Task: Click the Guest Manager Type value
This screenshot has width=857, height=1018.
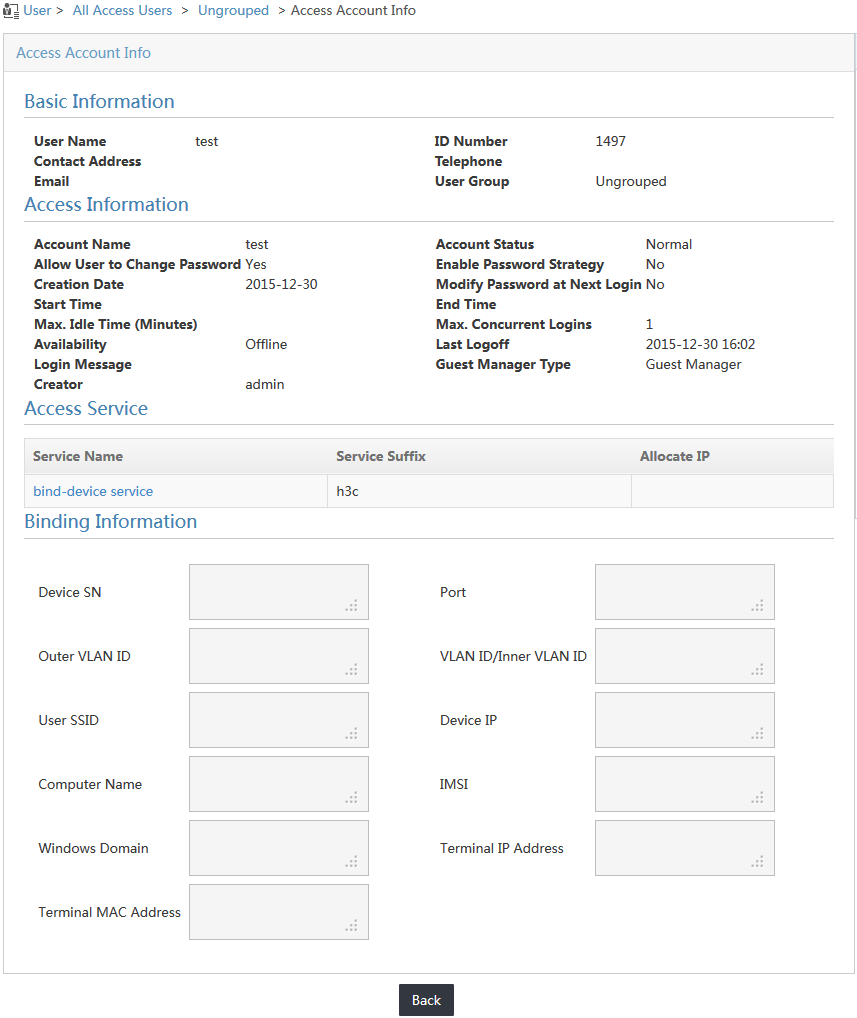Action: [693, 364]
